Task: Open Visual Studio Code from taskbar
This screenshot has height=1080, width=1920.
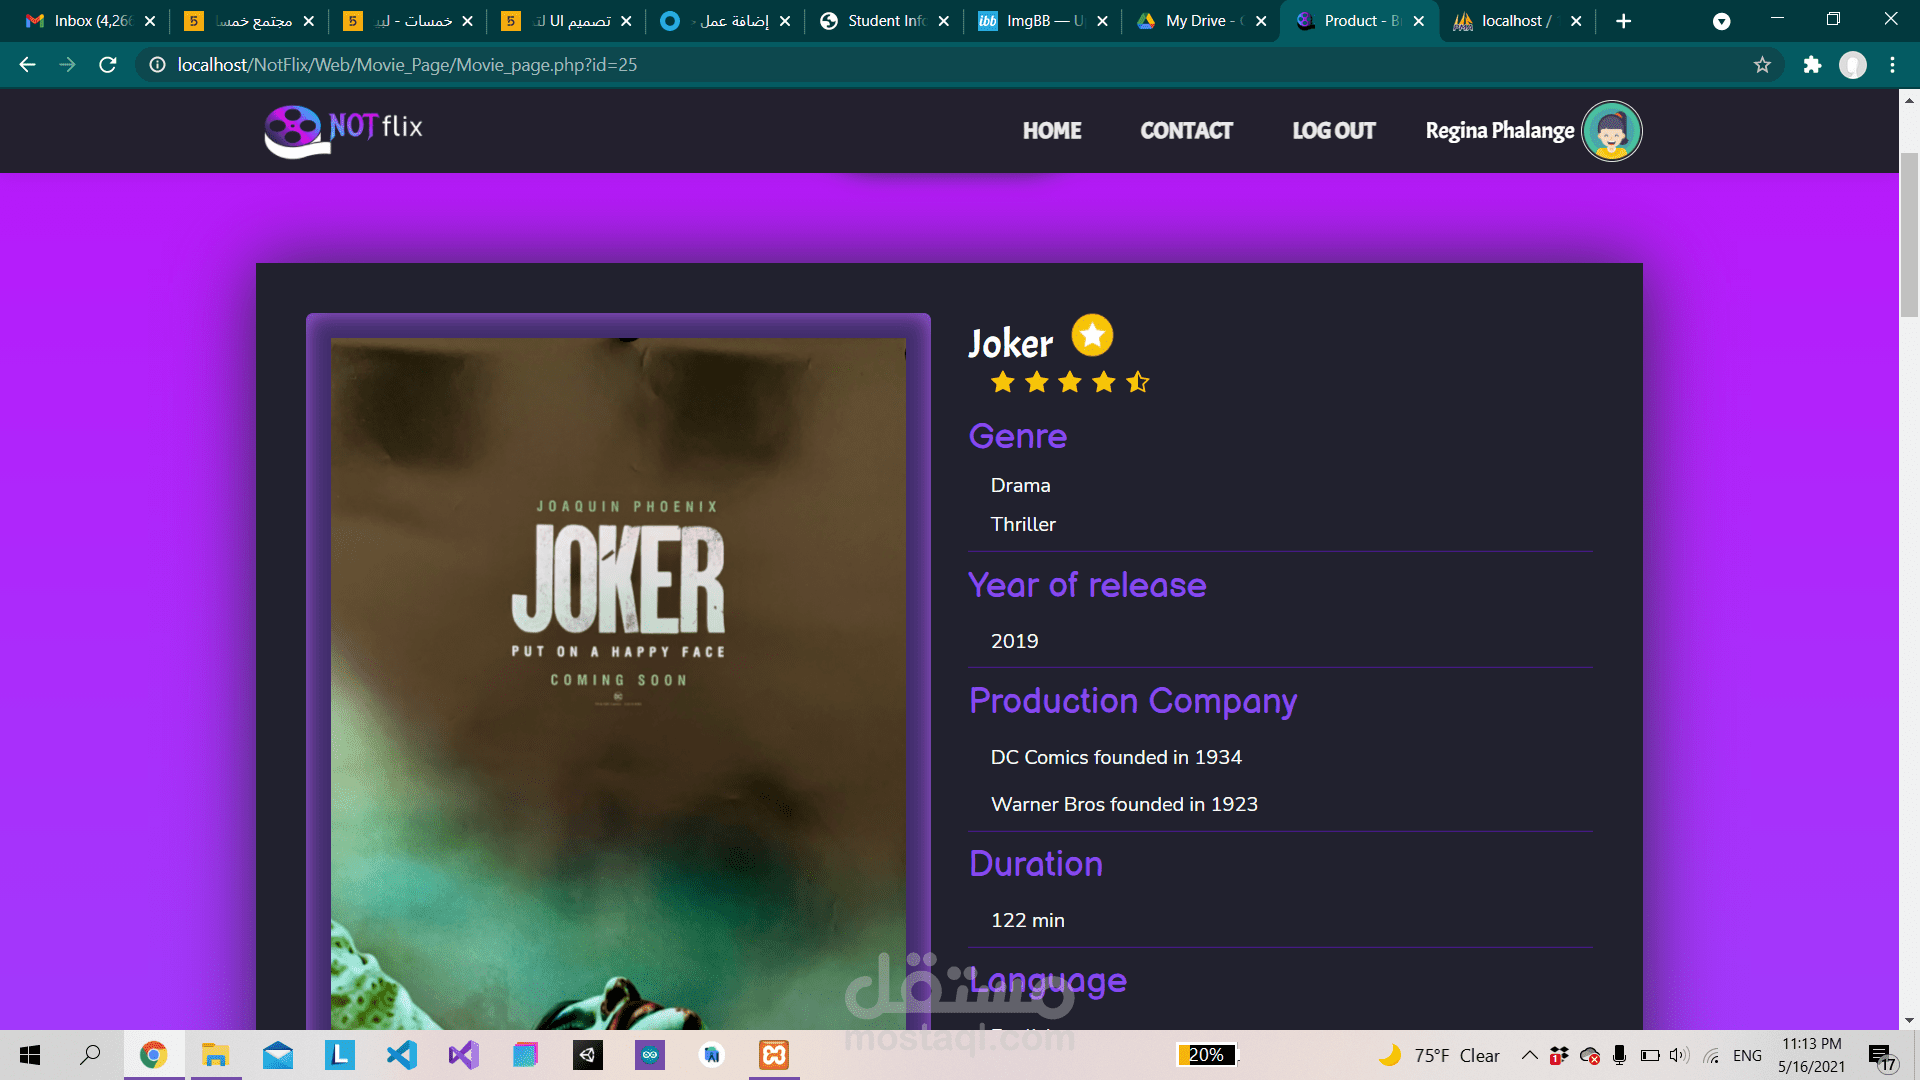Action: [x=401, y=1055]
